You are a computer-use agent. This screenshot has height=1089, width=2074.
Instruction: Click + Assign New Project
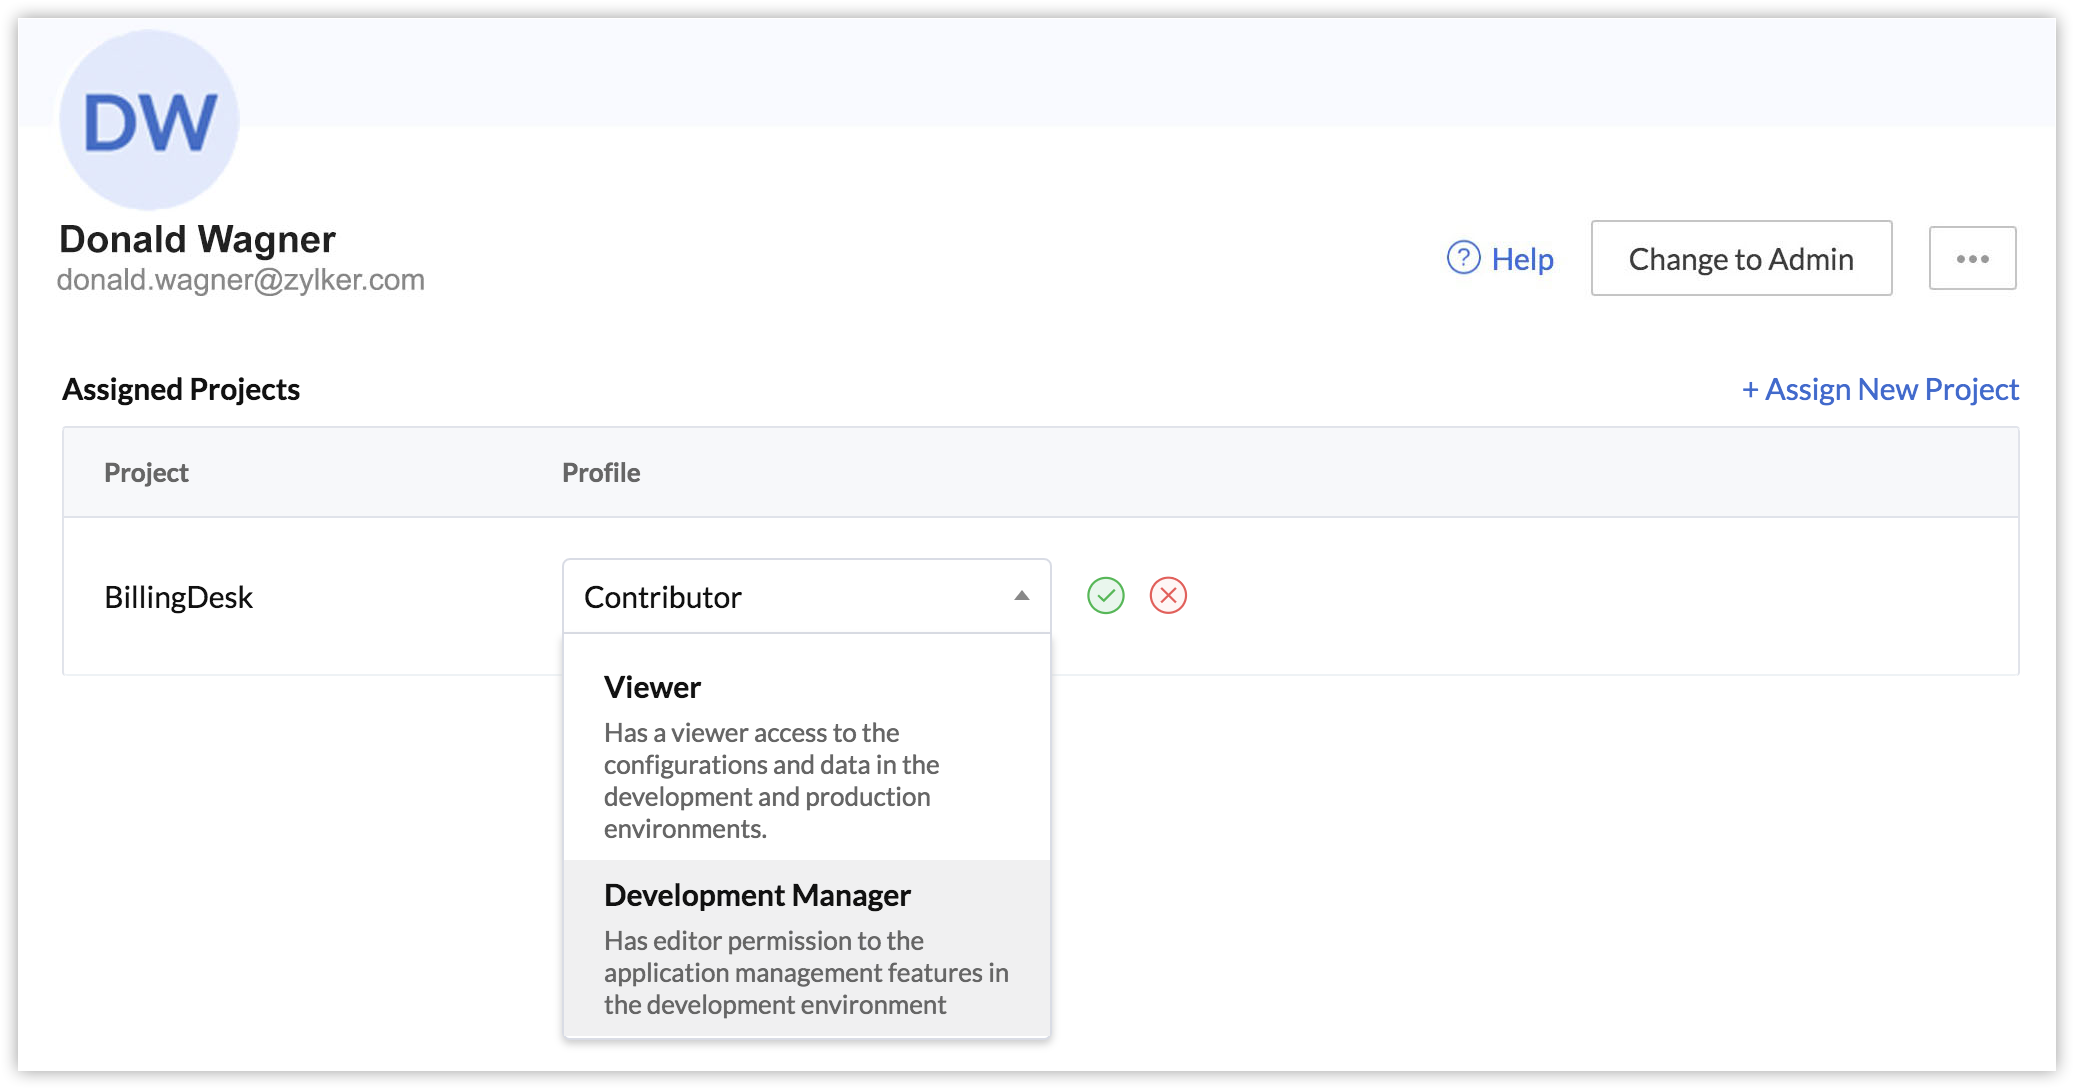click(1879, 389)
